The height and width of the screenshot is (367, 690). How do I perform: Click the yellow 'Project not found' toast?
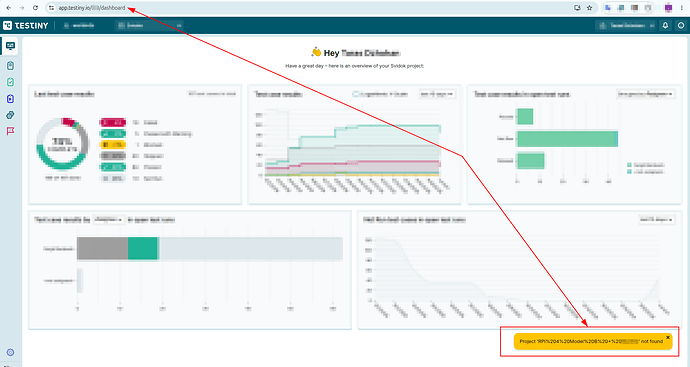(593, 341)
